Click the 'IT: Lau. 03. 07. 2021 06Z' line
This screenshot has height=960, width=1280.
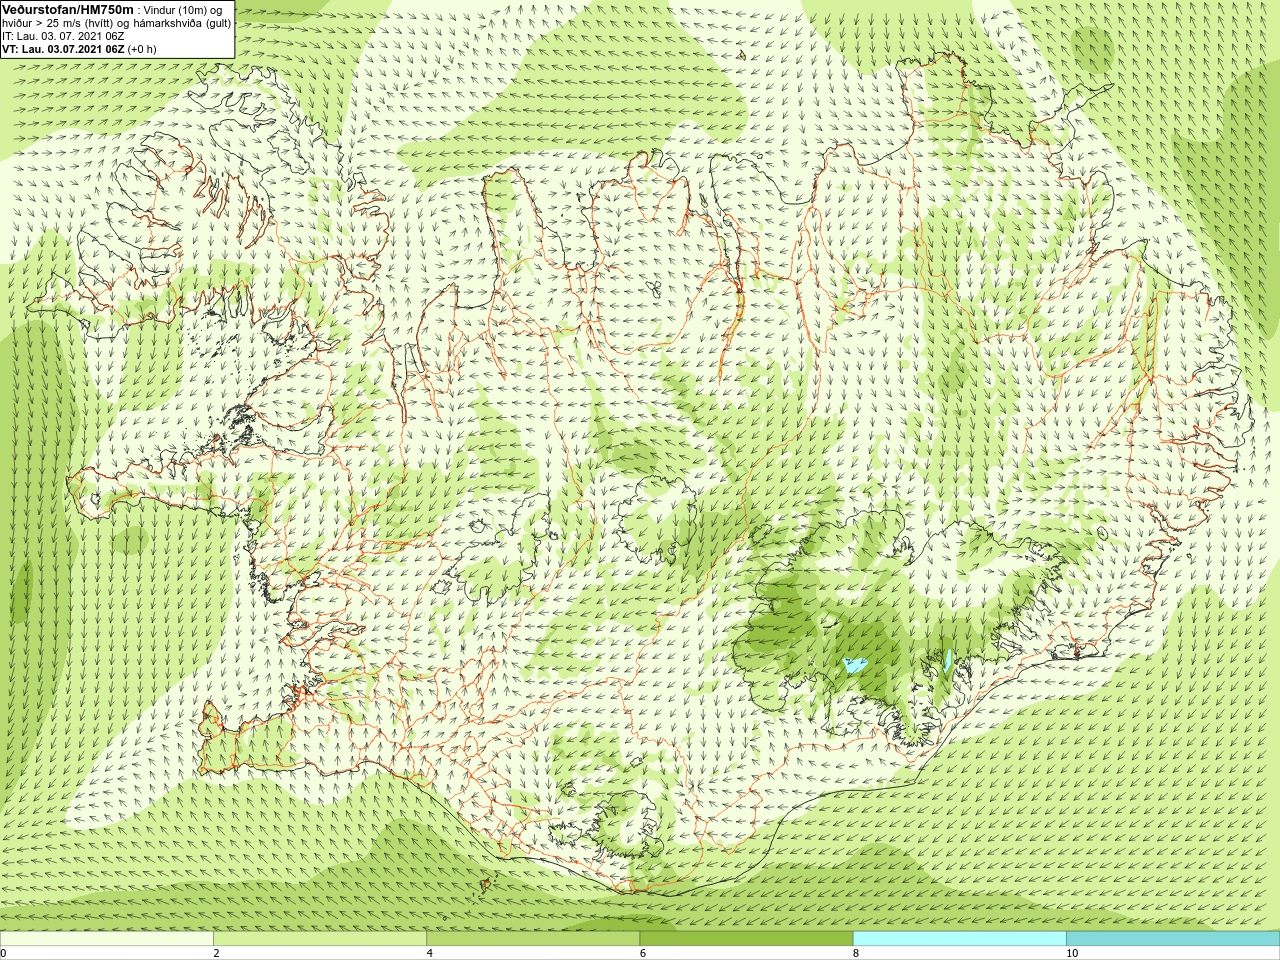(63, 36)
